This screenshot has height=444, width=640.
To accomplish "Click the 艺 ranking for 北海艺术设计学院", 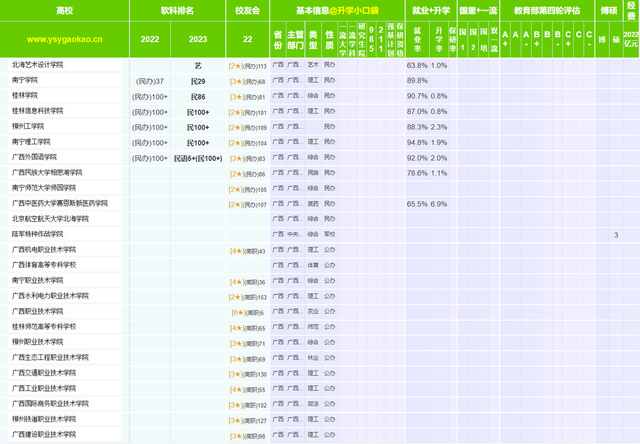I will click(198, 66).
